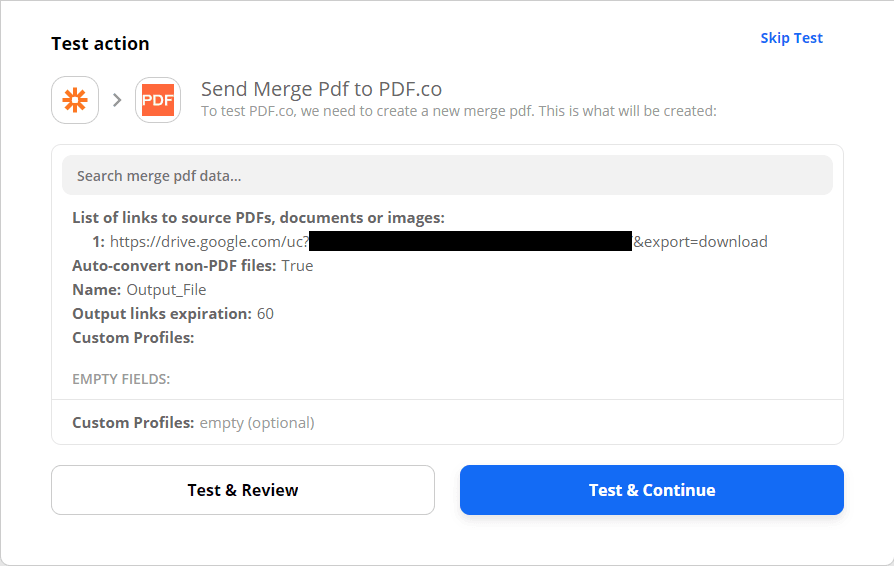
Task: Click list item number 1 before URL
Action: tap(98, 242)
